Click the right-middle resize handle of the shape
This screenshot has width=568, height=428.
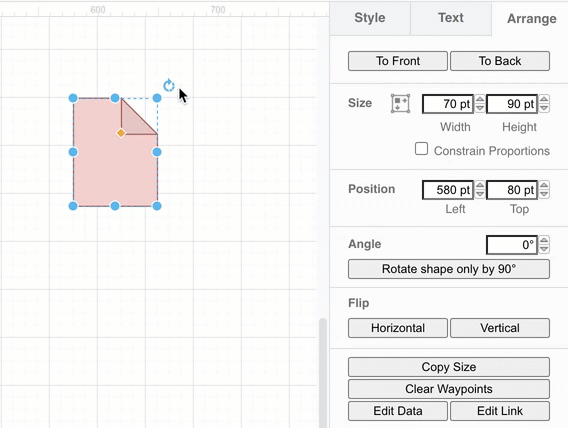pos(157,152)
